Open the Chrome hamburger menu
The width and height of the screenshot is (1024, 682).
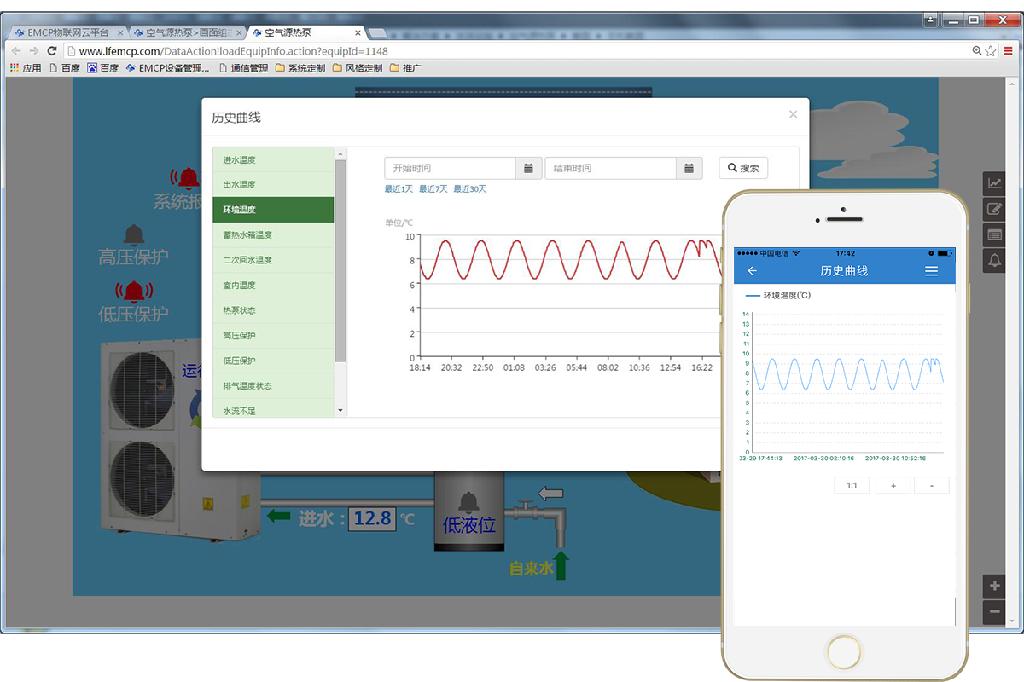click(x=1008, y=50)
